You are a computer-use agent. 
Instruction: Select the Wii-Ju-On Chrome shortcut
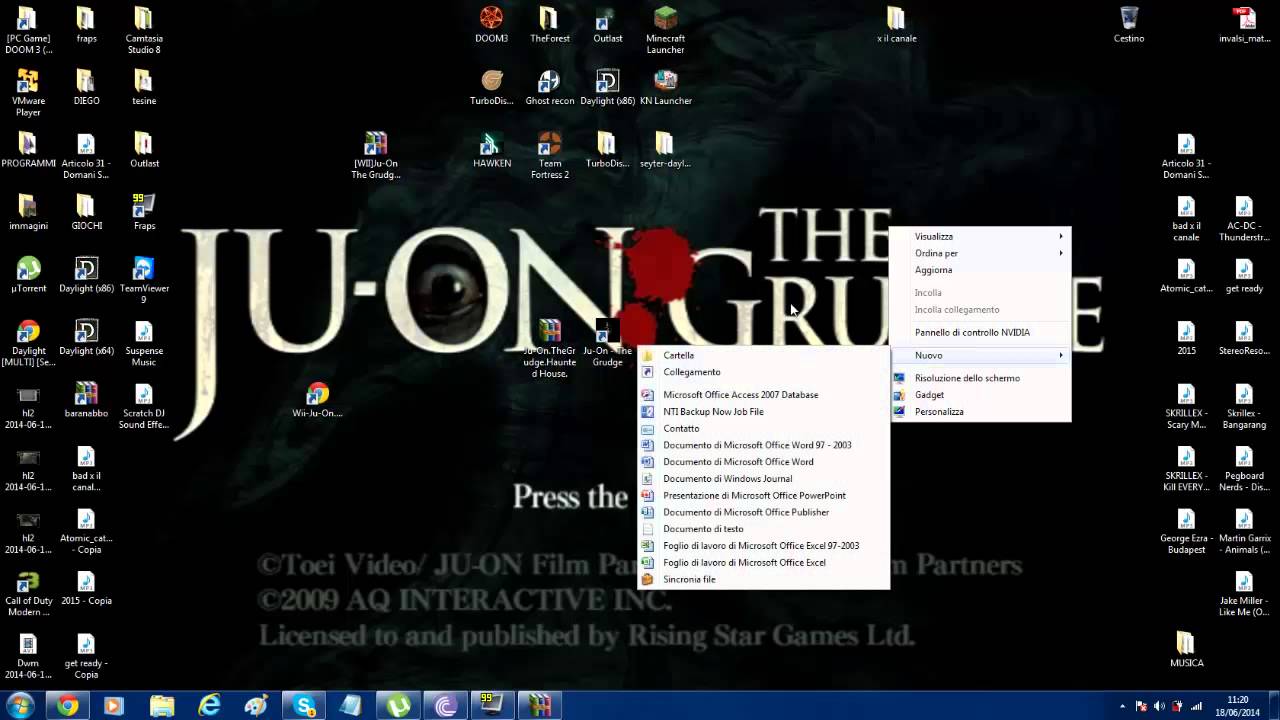(317, 399)
